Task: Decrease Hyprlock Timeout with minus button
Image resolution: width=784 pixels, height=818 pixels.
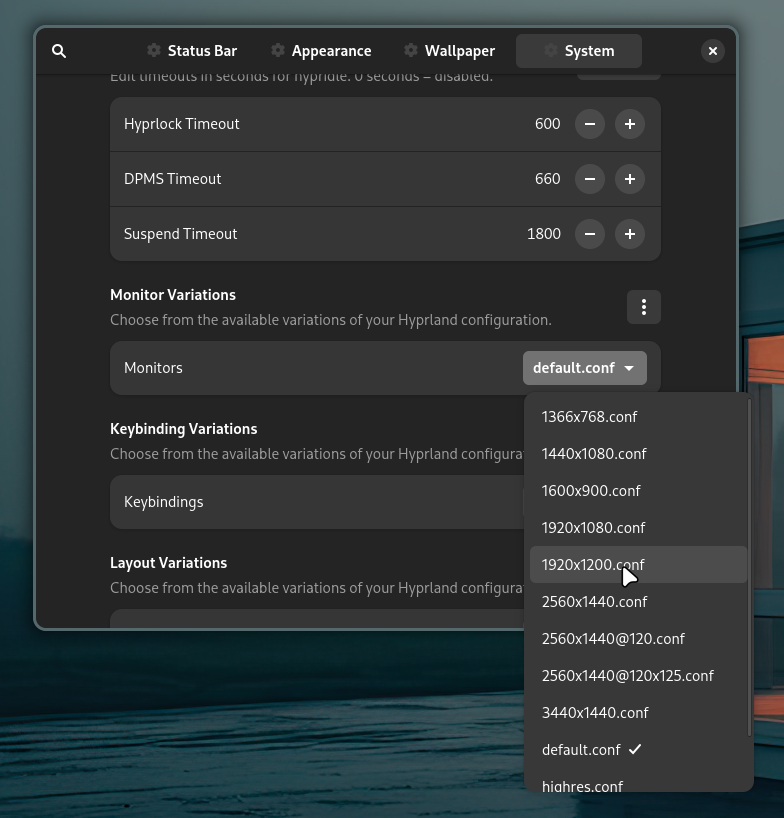Action: pos(590,124)
